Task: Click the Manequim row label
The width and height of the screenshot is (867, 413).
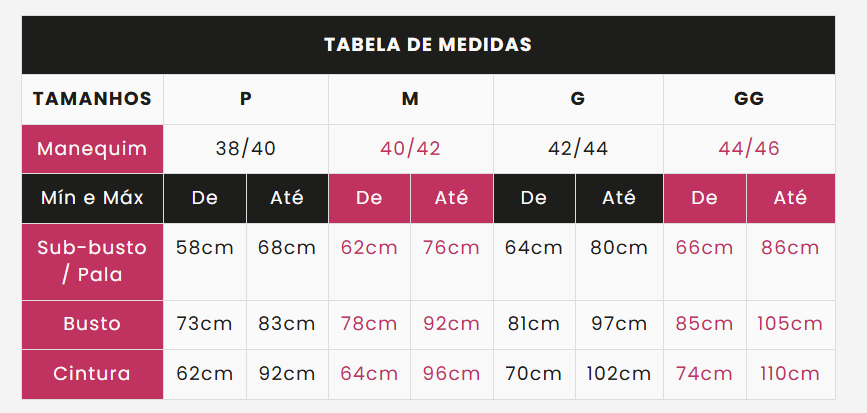Action: coord(92,149)
